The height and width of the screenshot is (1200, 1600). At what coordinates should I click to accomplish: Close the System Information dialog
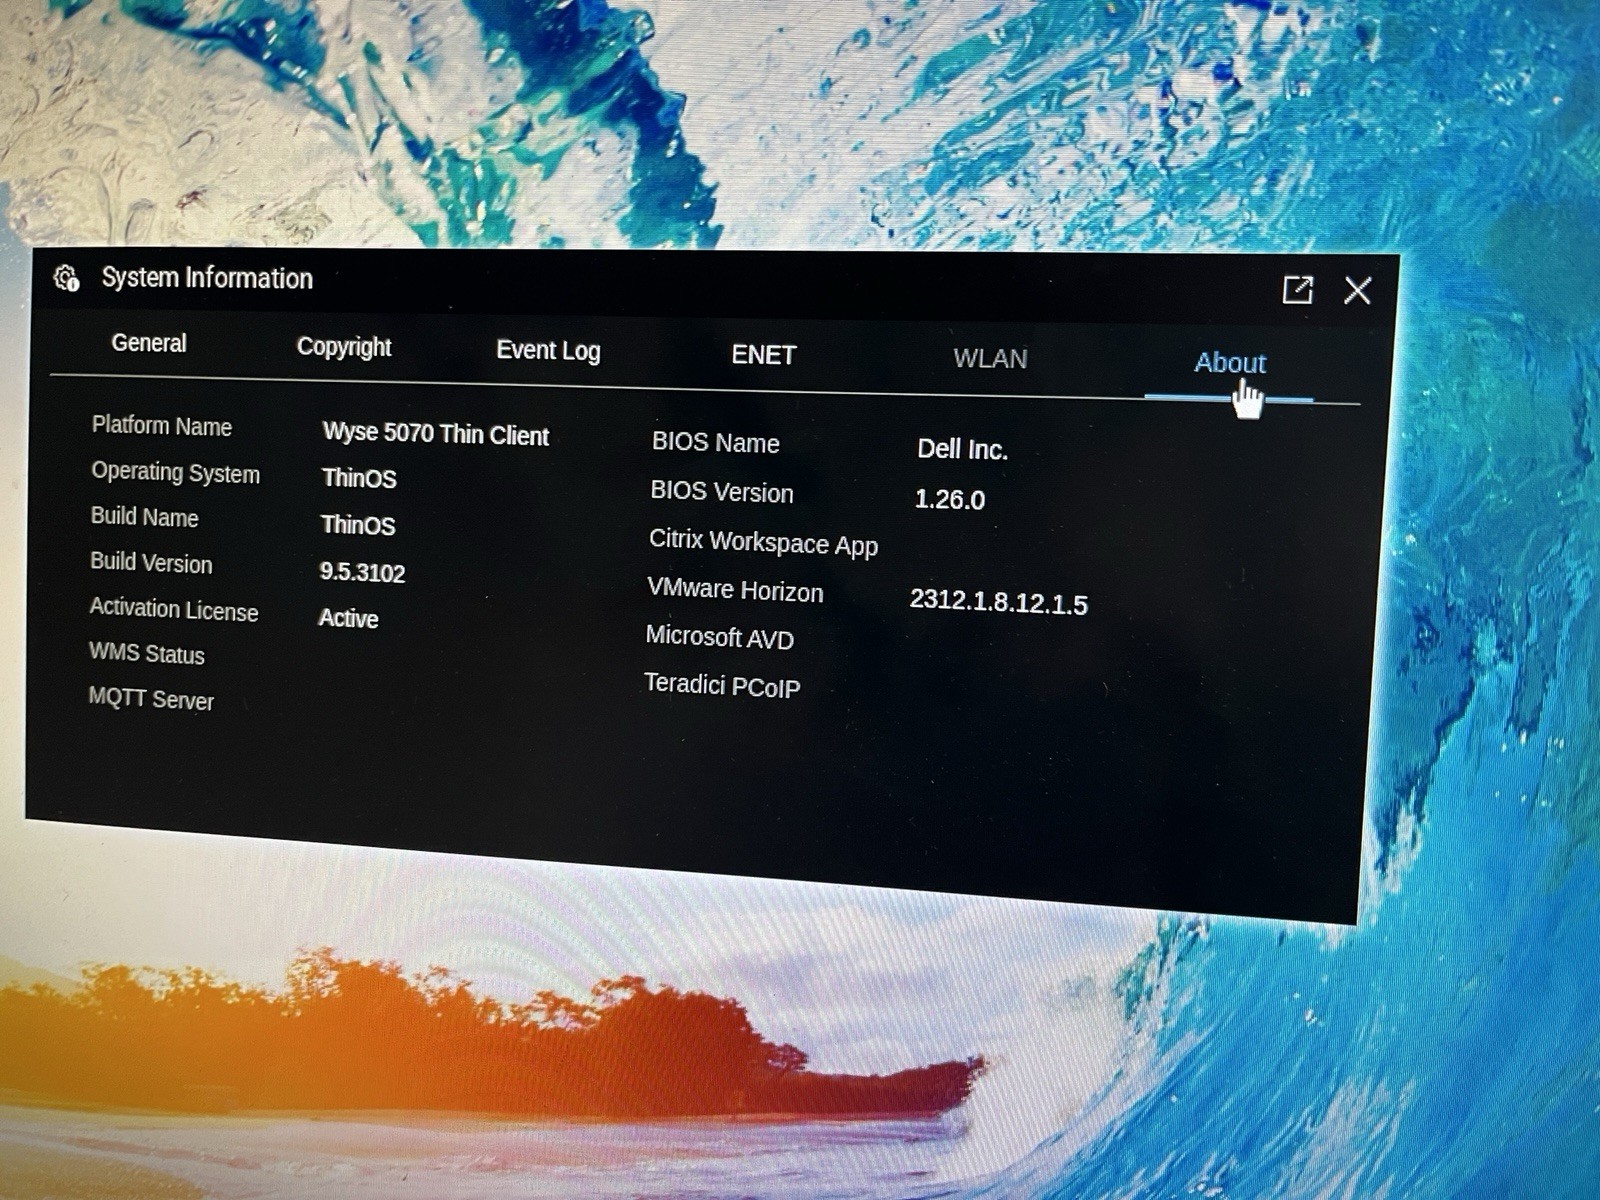(x=1357, y=290)
